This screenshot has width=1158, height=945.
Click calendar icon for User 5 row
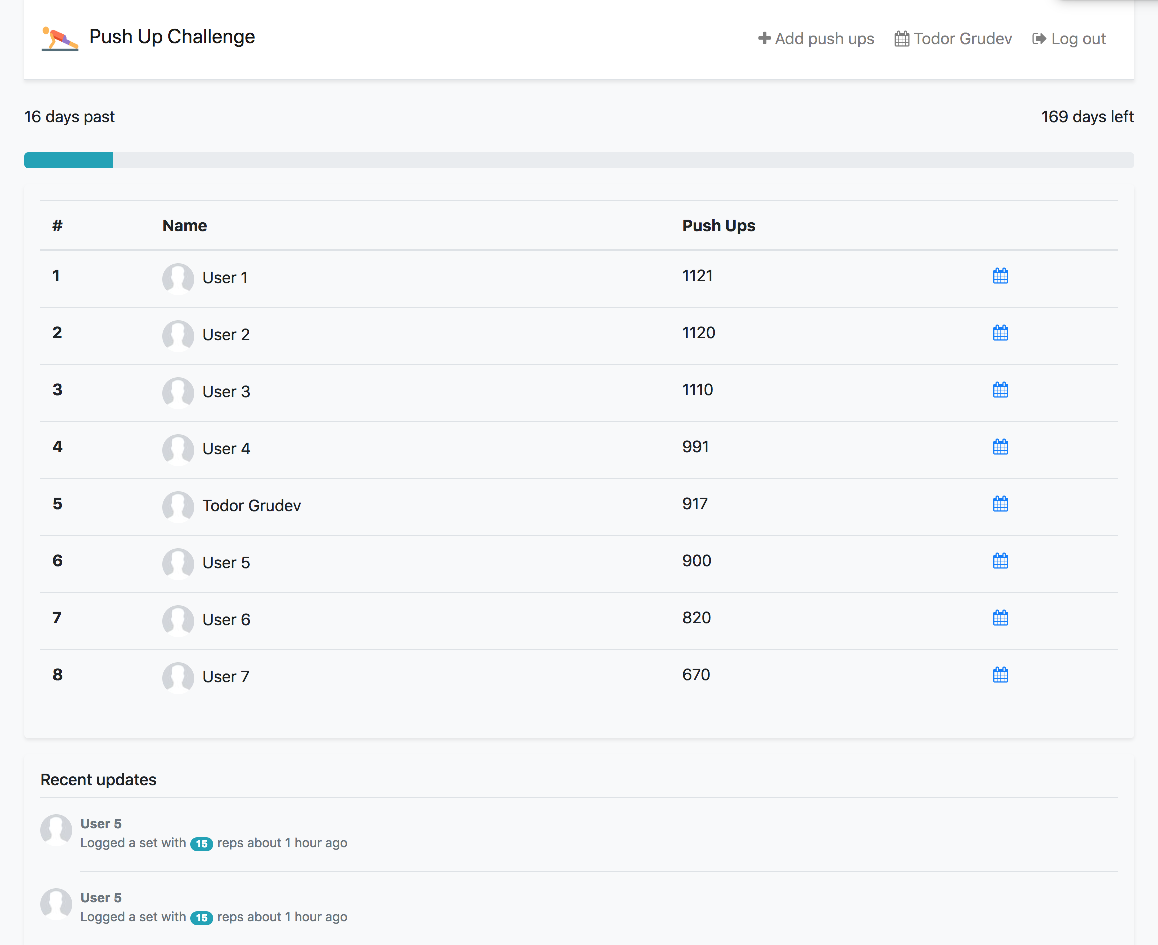pos(1000,561)
